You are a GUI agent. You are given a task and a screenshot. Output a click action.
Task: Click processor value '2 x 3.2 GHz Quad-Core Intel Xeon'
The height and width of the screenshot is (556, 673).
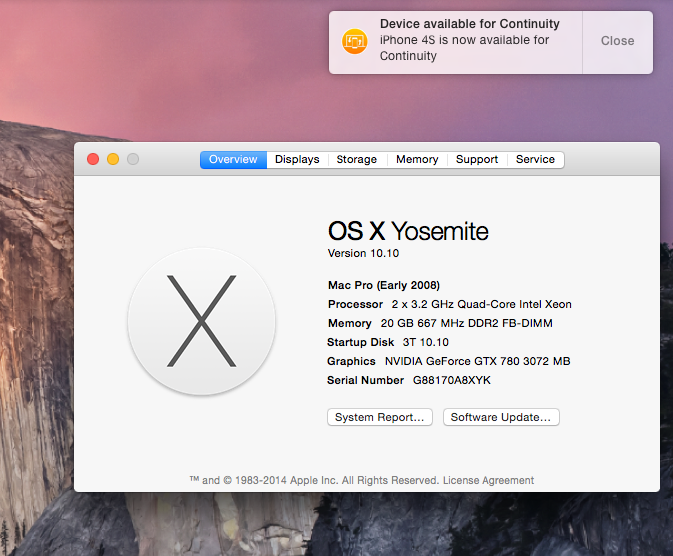coord(482,304)
